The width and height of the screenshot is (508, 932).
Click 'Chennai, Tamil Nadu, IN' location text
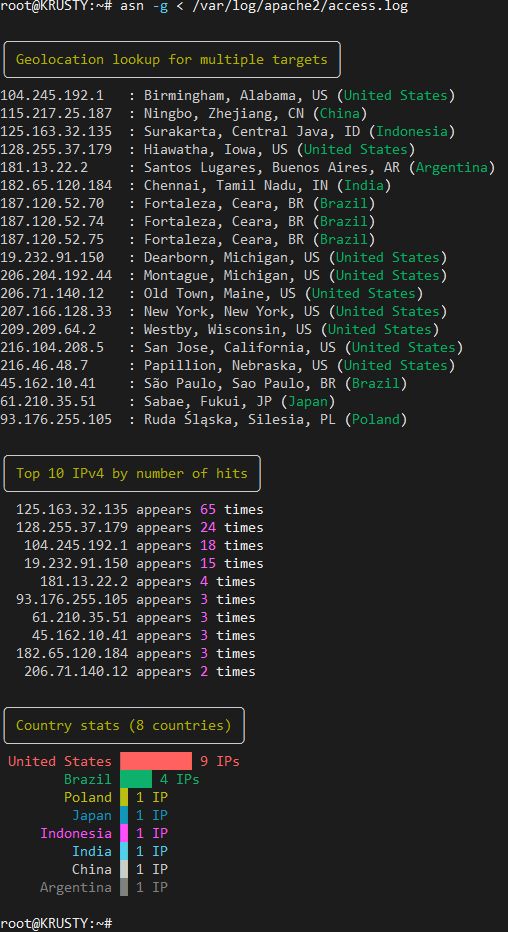[236, 185]
